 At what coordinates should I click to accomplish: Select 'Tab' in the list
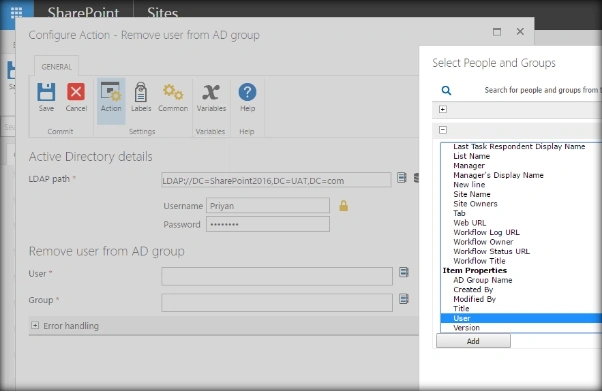click(x=459, y=213)
